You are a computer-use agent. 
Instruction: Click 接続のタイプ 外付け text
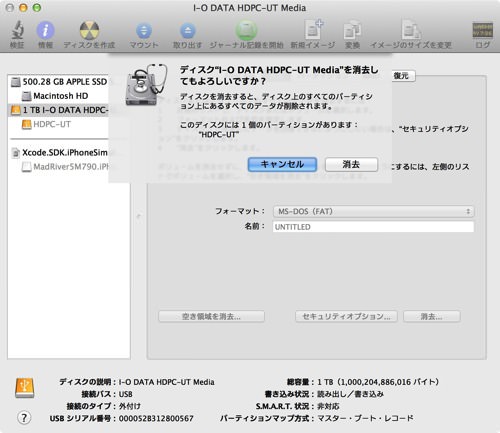[130, 406]
